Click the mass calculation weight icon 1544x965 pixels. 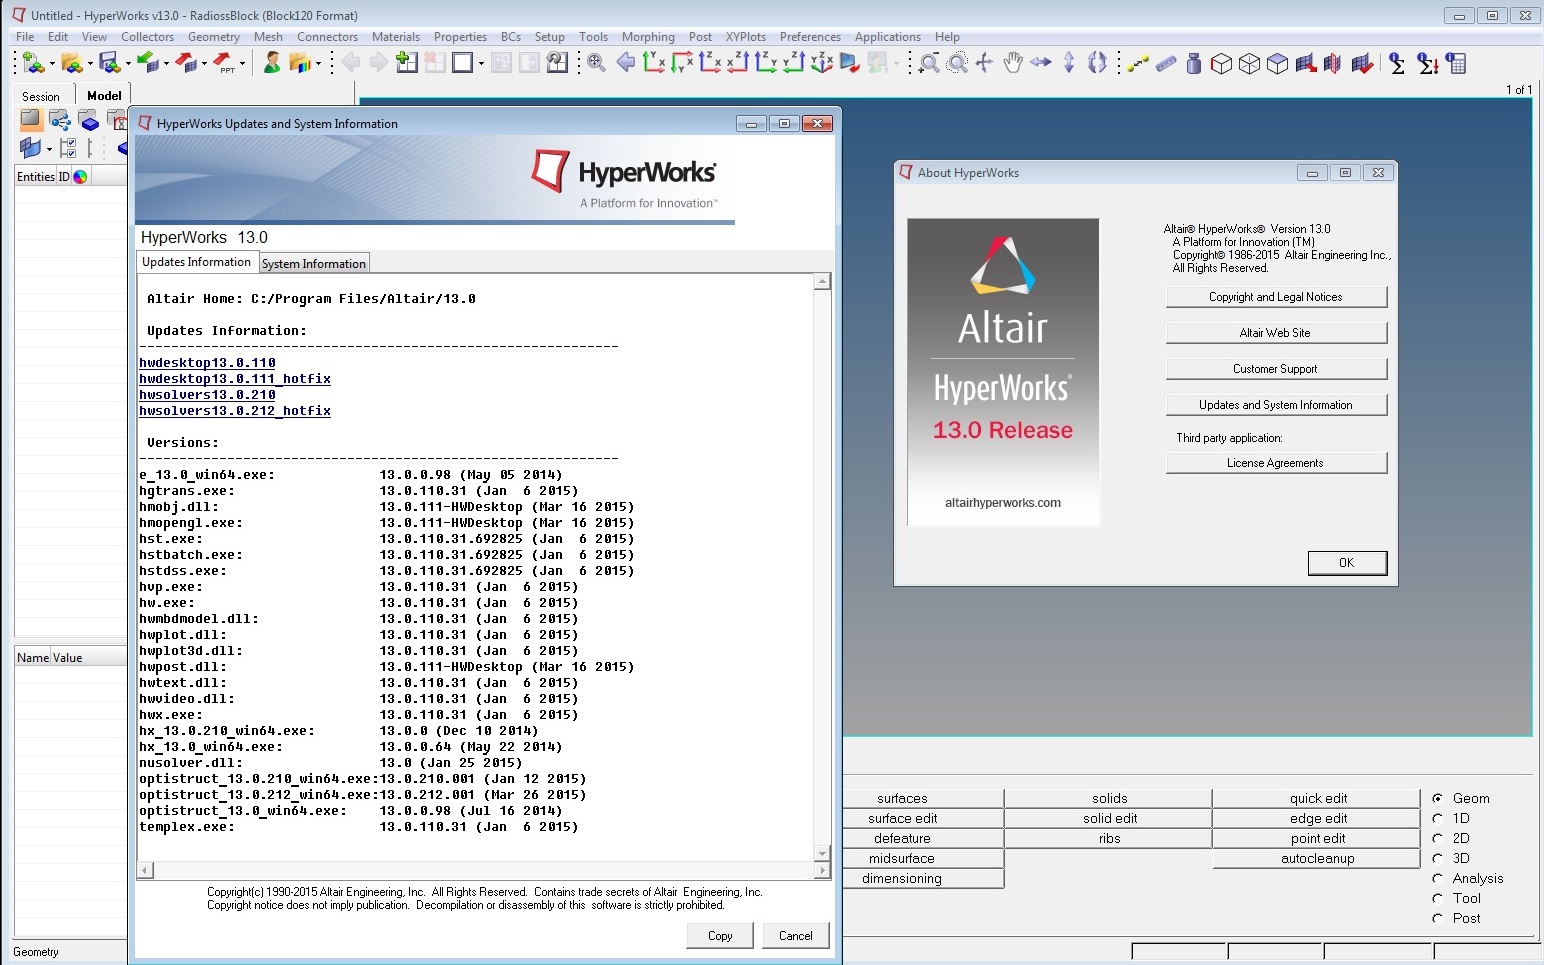click(1193, 63)
